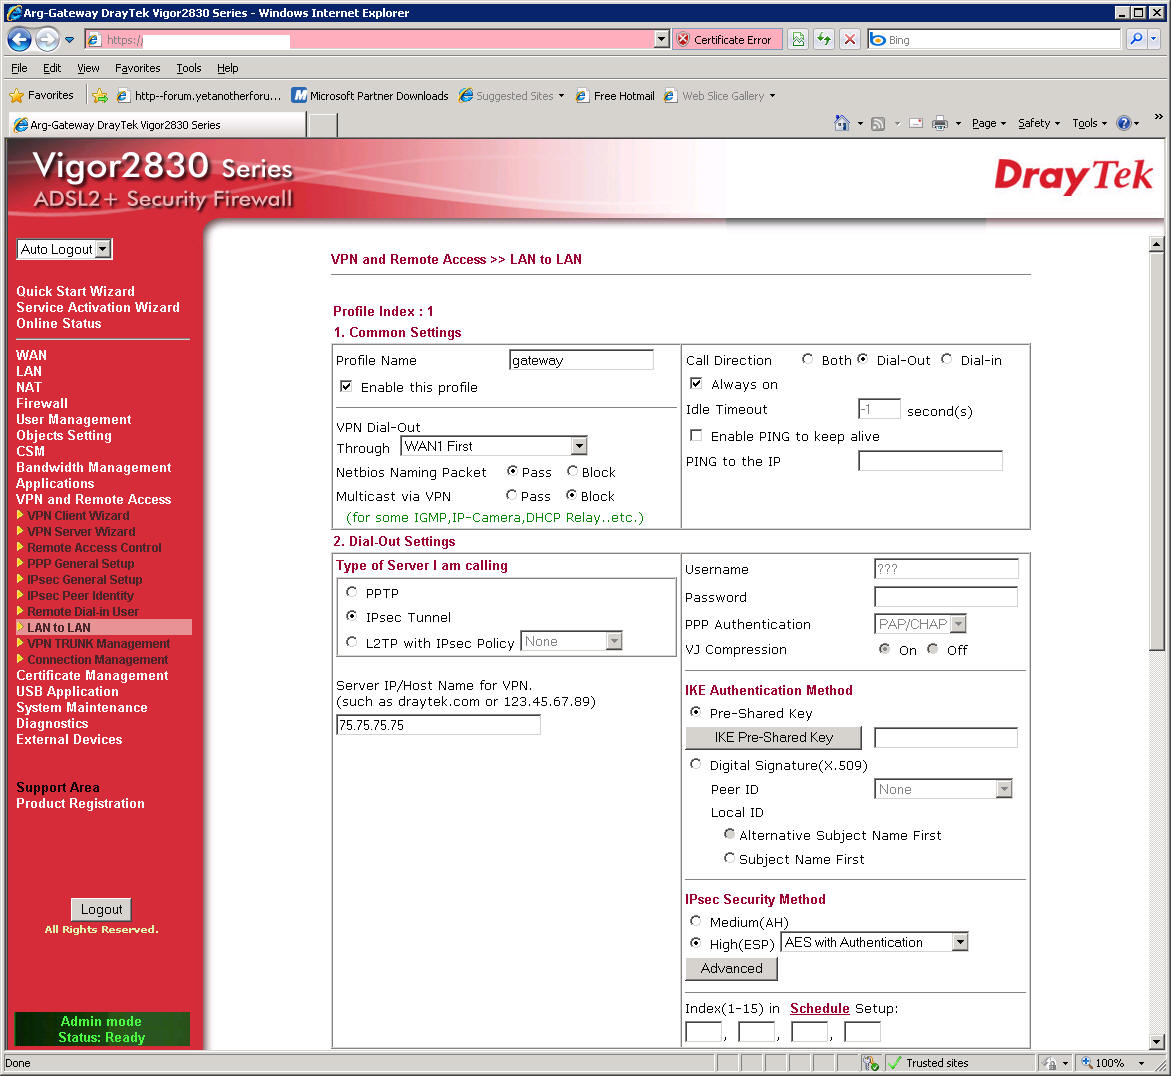This screenshot has width=1171, height=1076.
Task: Select Block for Netbios Naming Packet
Action: (x=572, y=471)
